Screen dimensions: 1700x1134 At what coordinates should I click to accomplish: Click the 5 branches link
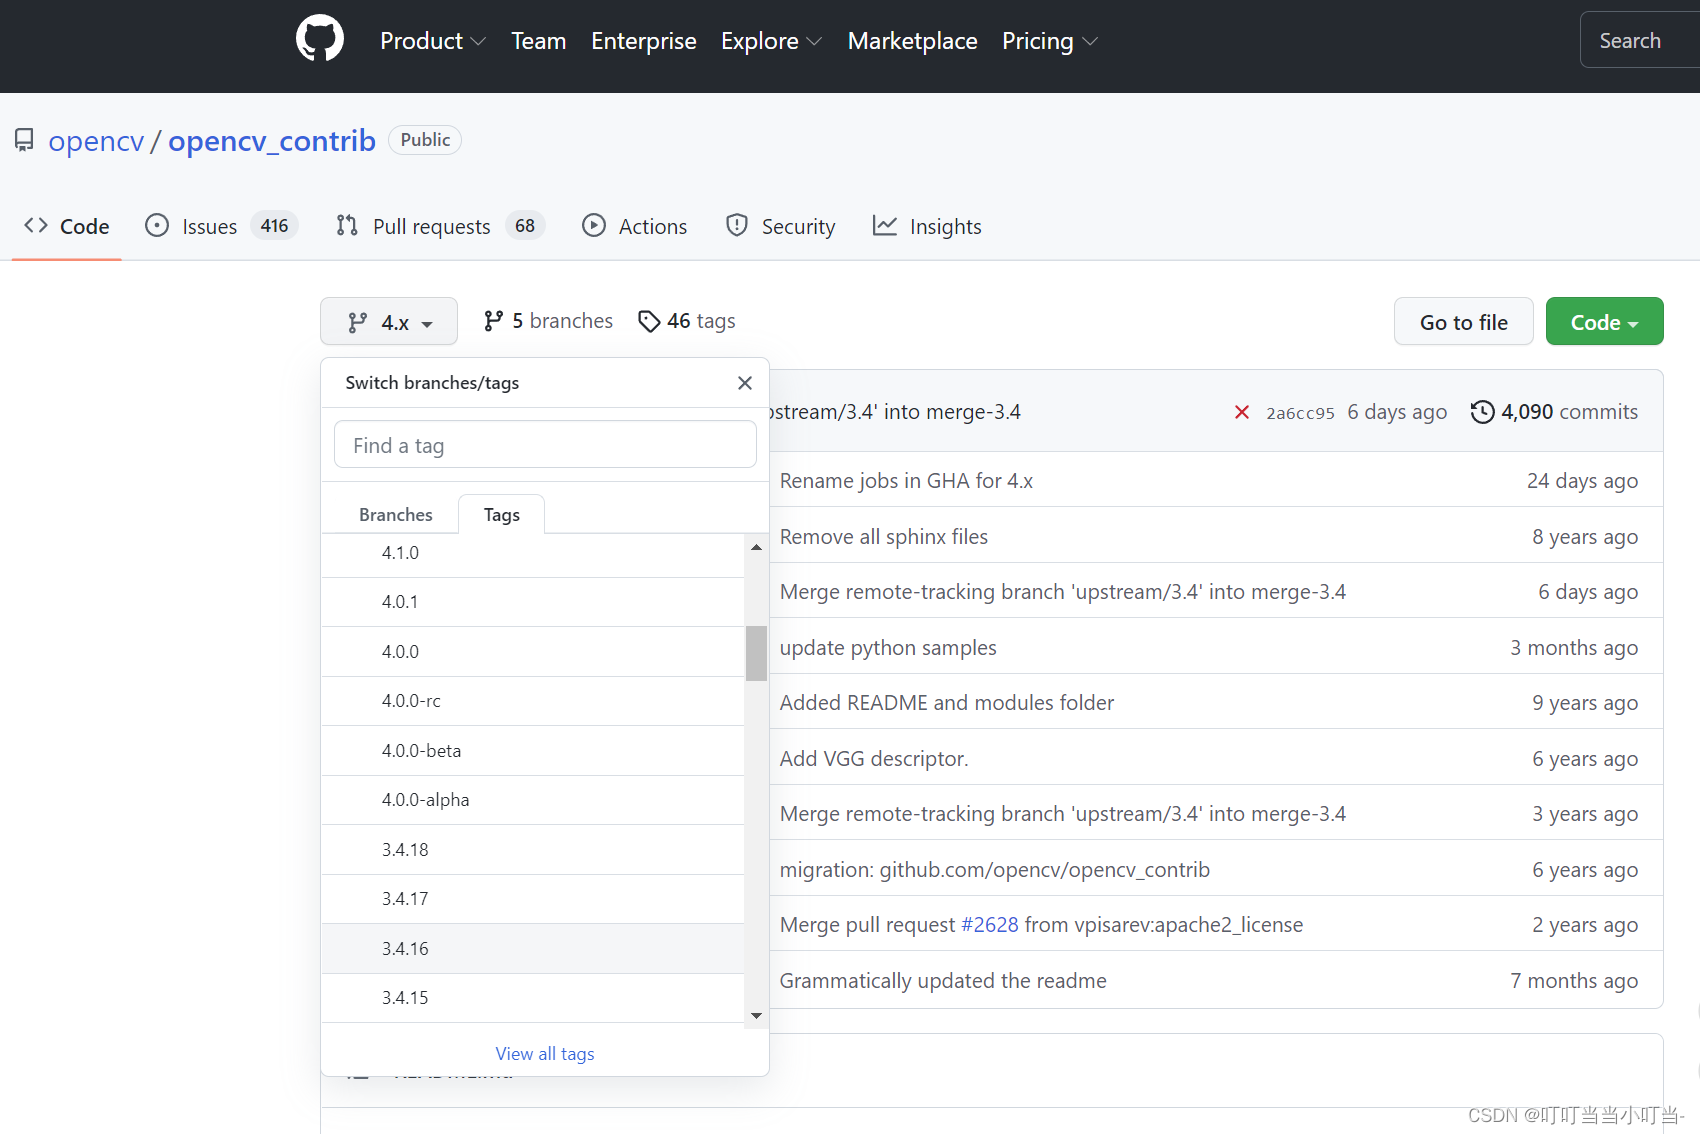(x=548, y=321)
